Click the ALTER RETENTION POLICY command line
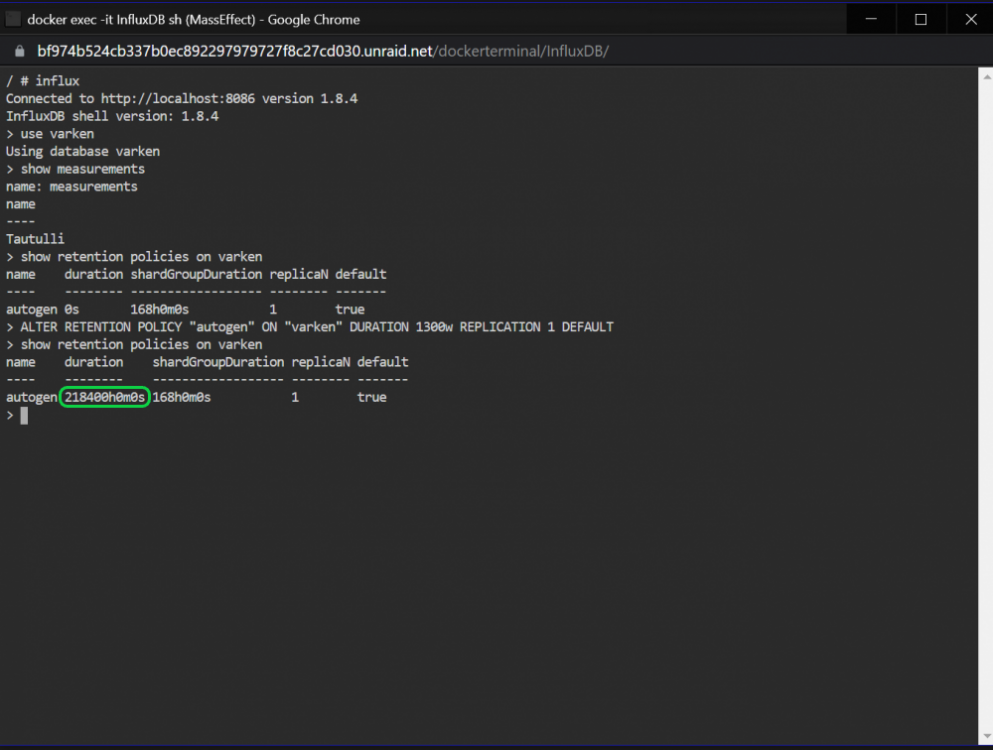Image resolution: width=993 pixels, height=750 pixels. (x=310, y=327)
